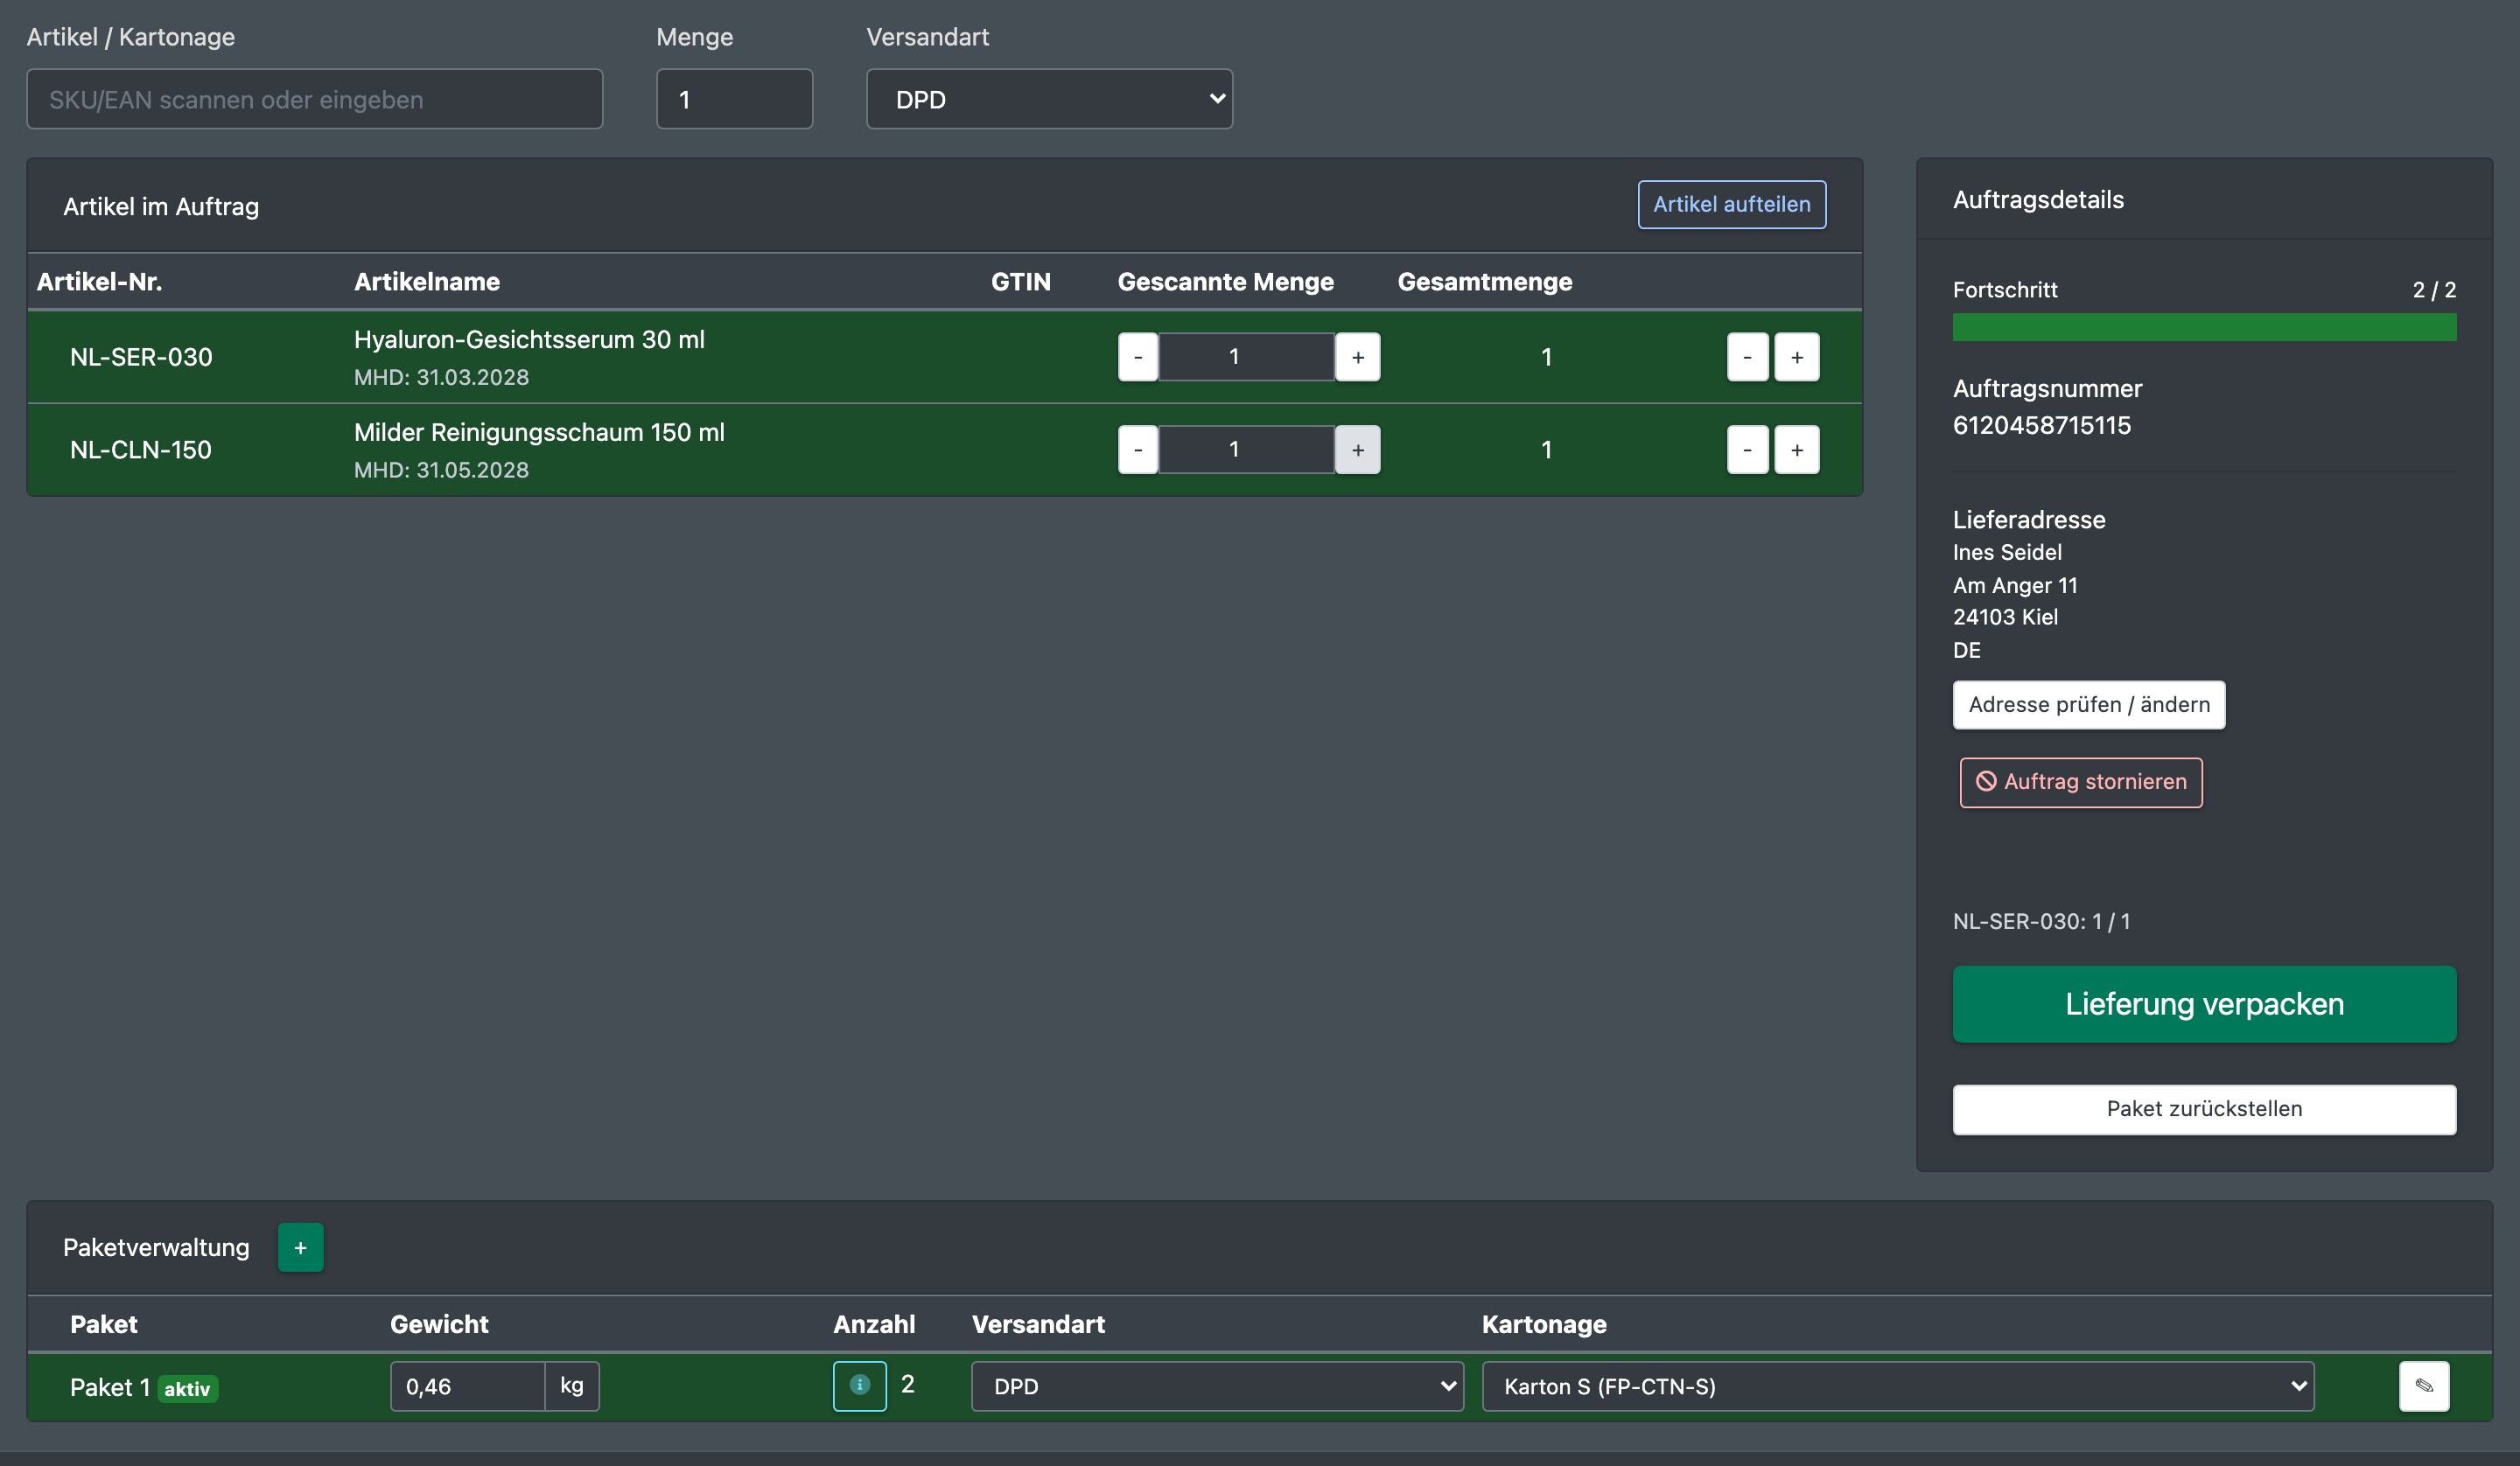Click the 2 / 2 progress count
Viewport: 2520px width, 1466px height.
(2434, 290)
